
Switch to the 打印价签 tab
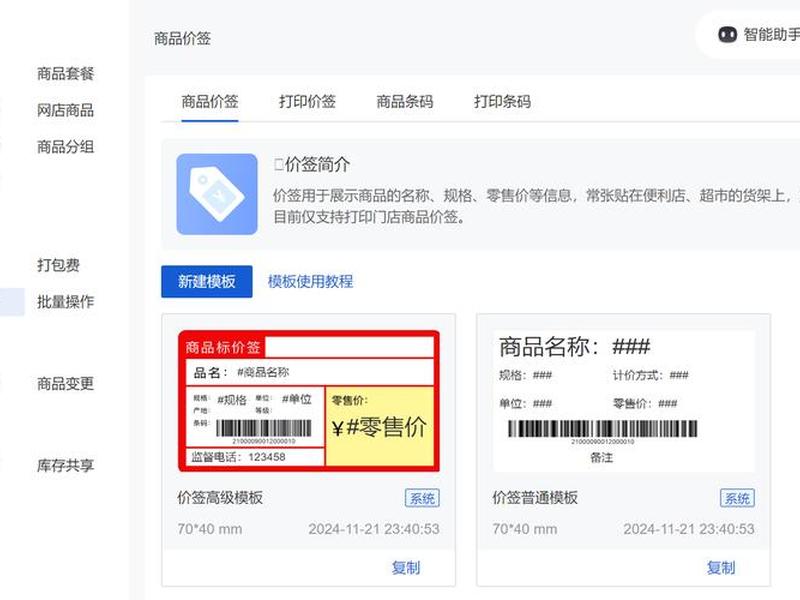point(307,102)
